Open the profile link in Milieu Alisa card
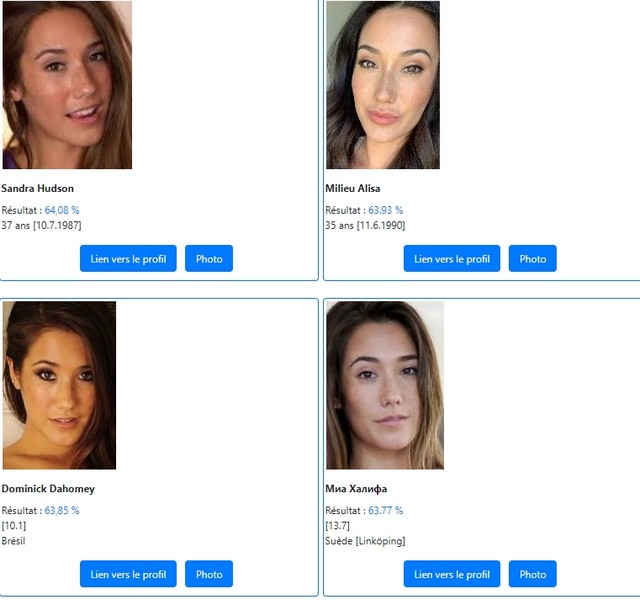Screen dimensions: 640x600 tap(452, 258)
